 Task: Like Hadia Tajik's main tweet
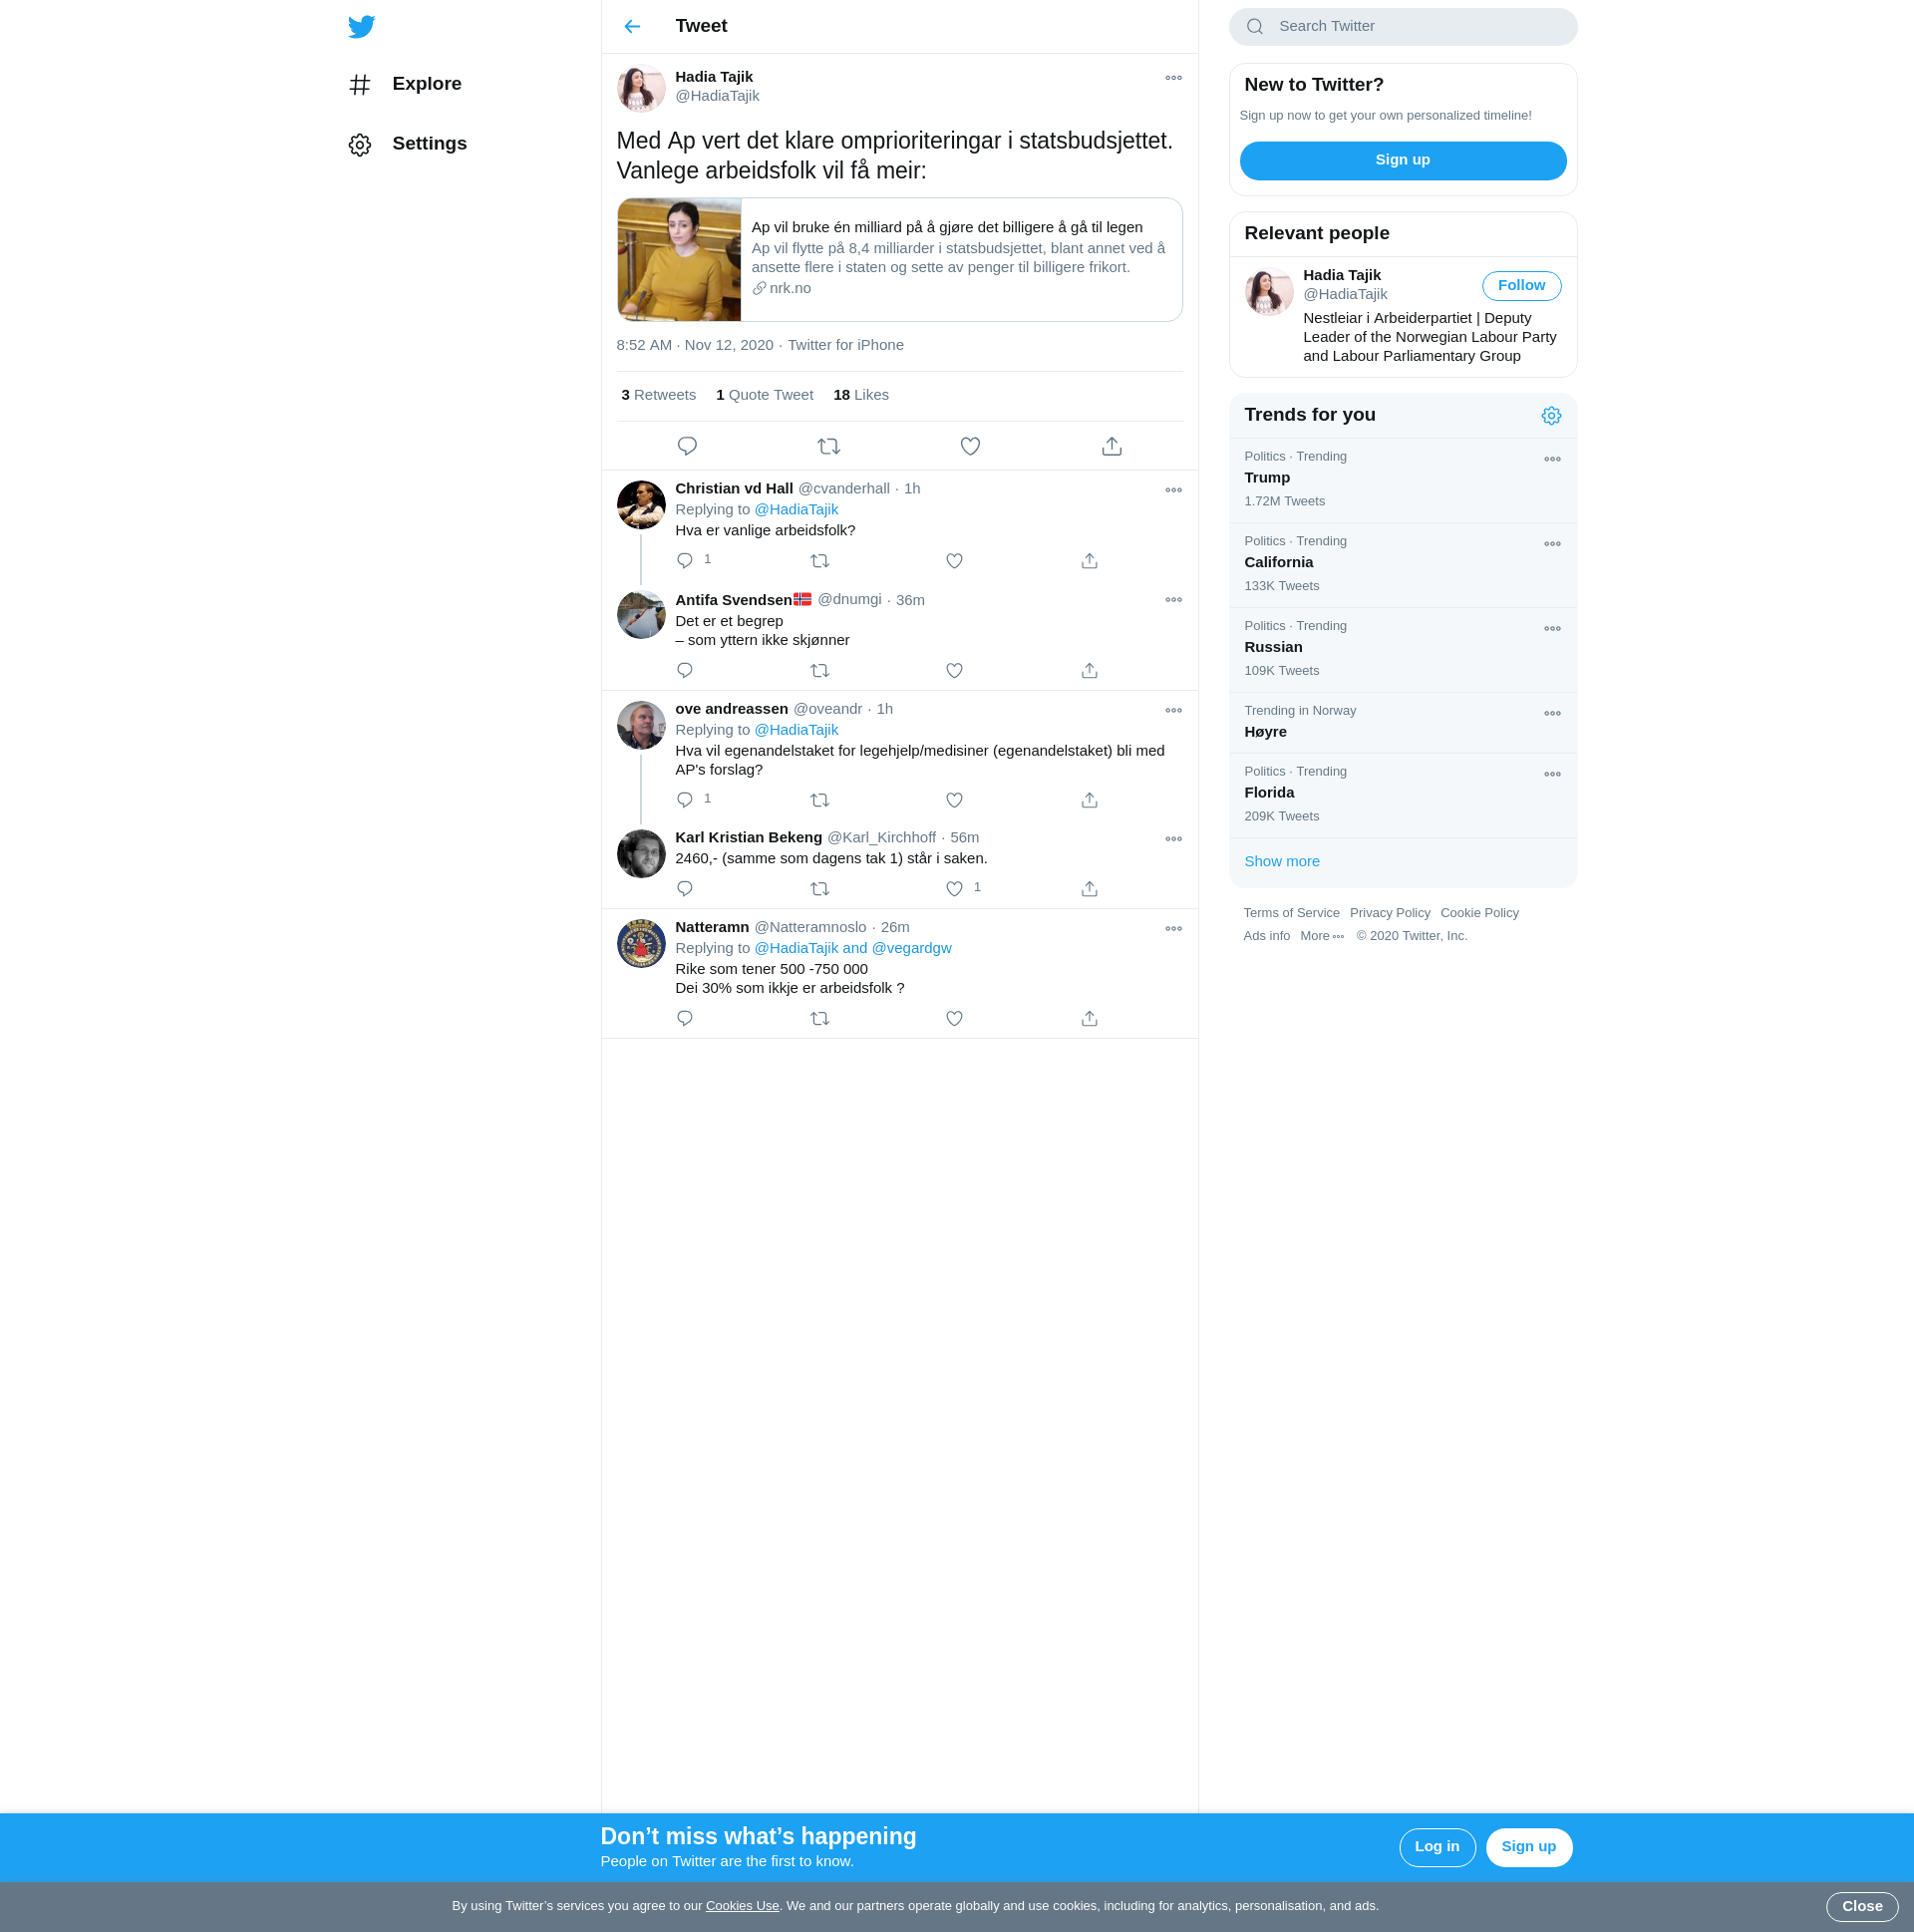[x=970, y=446]
